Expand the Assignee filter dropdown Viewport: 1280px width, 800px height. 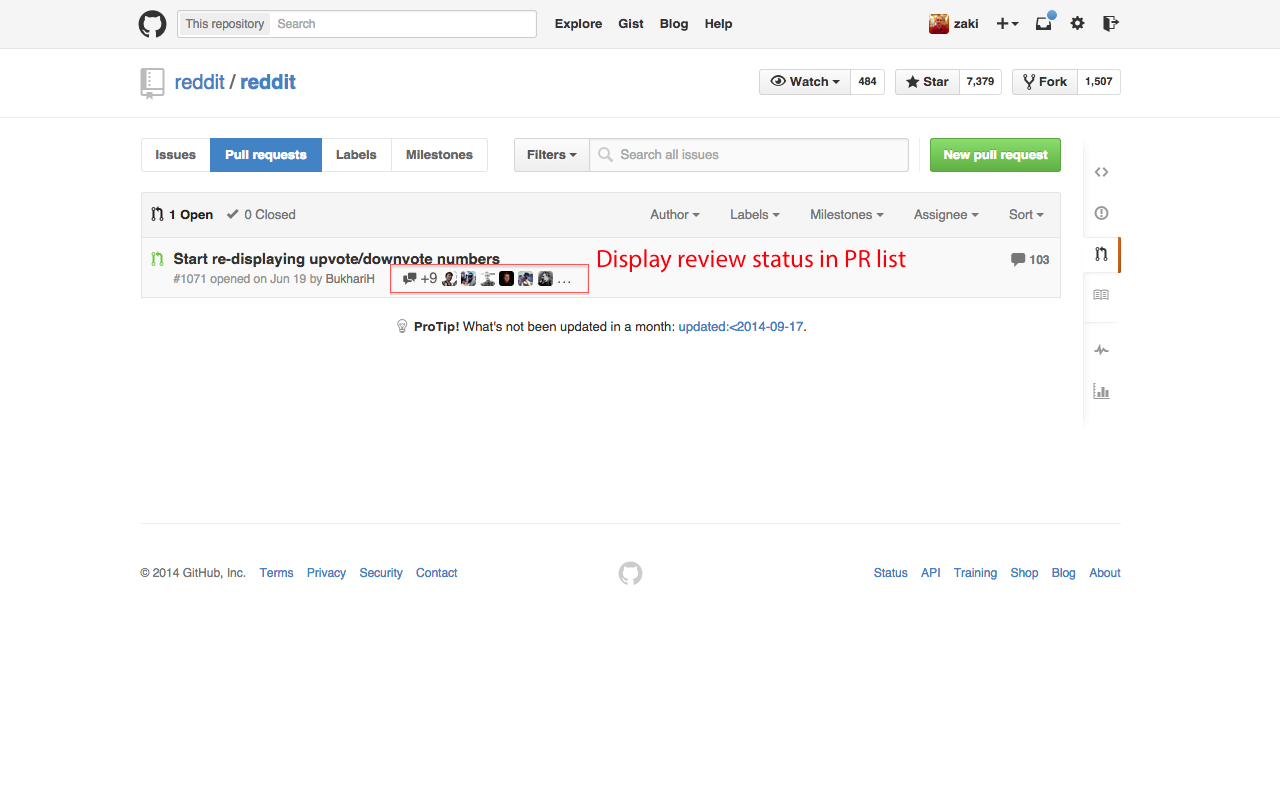946,214
